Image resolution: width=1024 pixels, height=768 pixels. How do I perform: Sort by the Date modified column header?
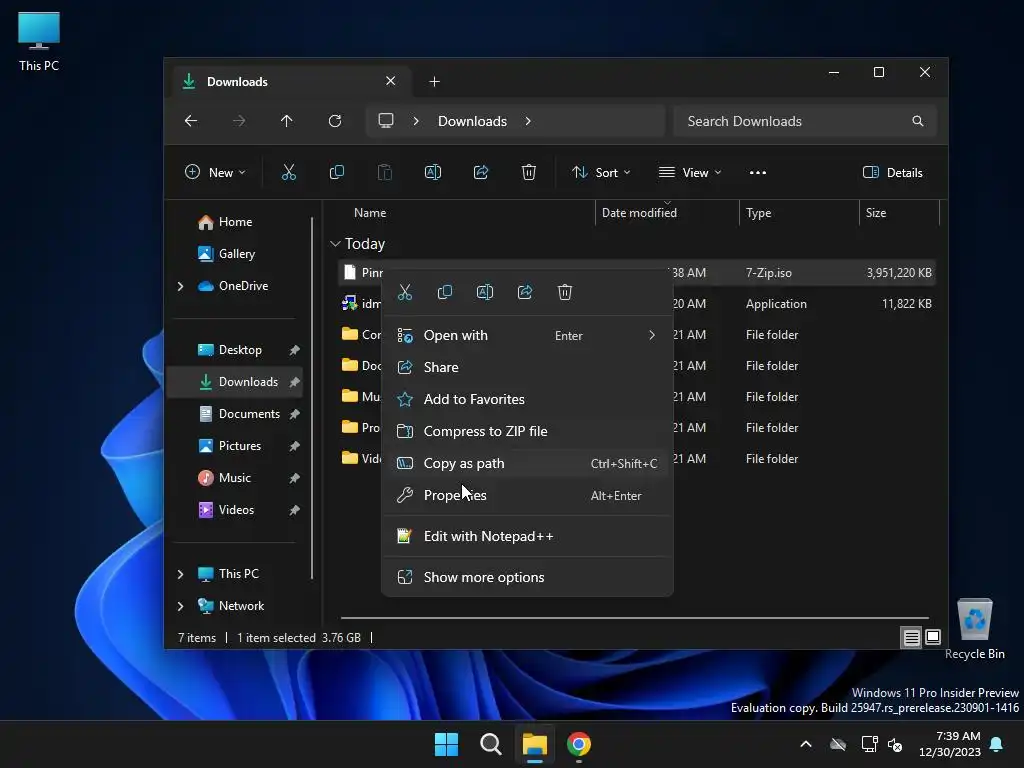[x=667, y=213]
